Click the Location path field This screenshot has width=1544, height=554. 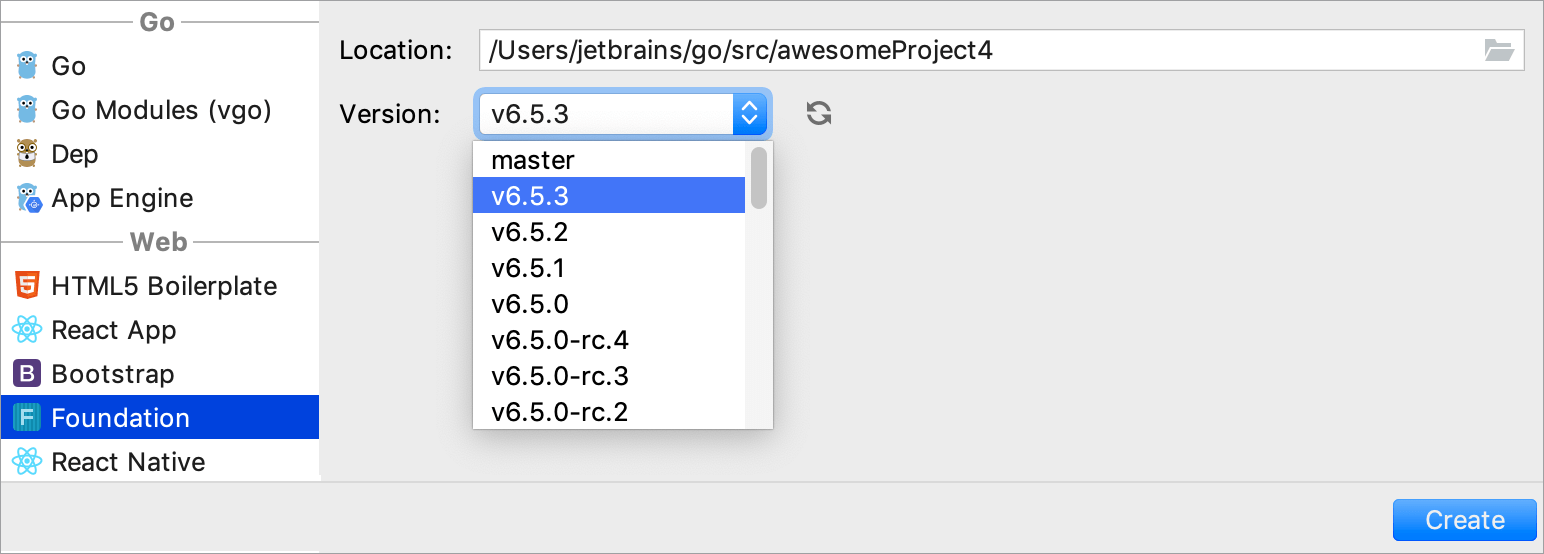(x=980, y=51)
